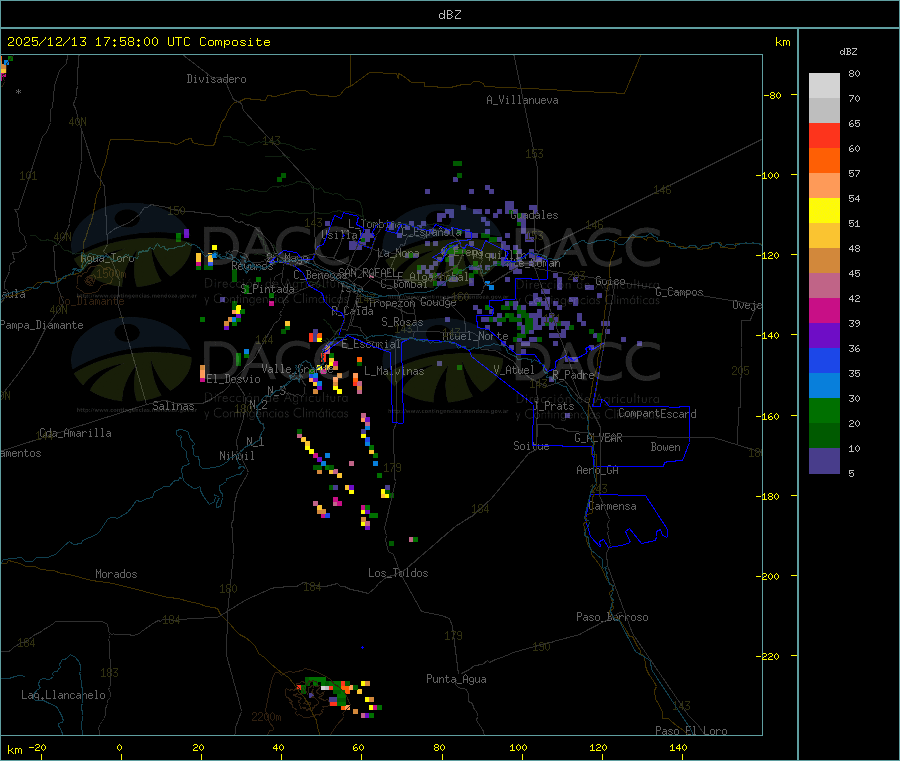
Task: Select the violet 5-10 dBZ legend swatch
Action: (x=824, y=461)
